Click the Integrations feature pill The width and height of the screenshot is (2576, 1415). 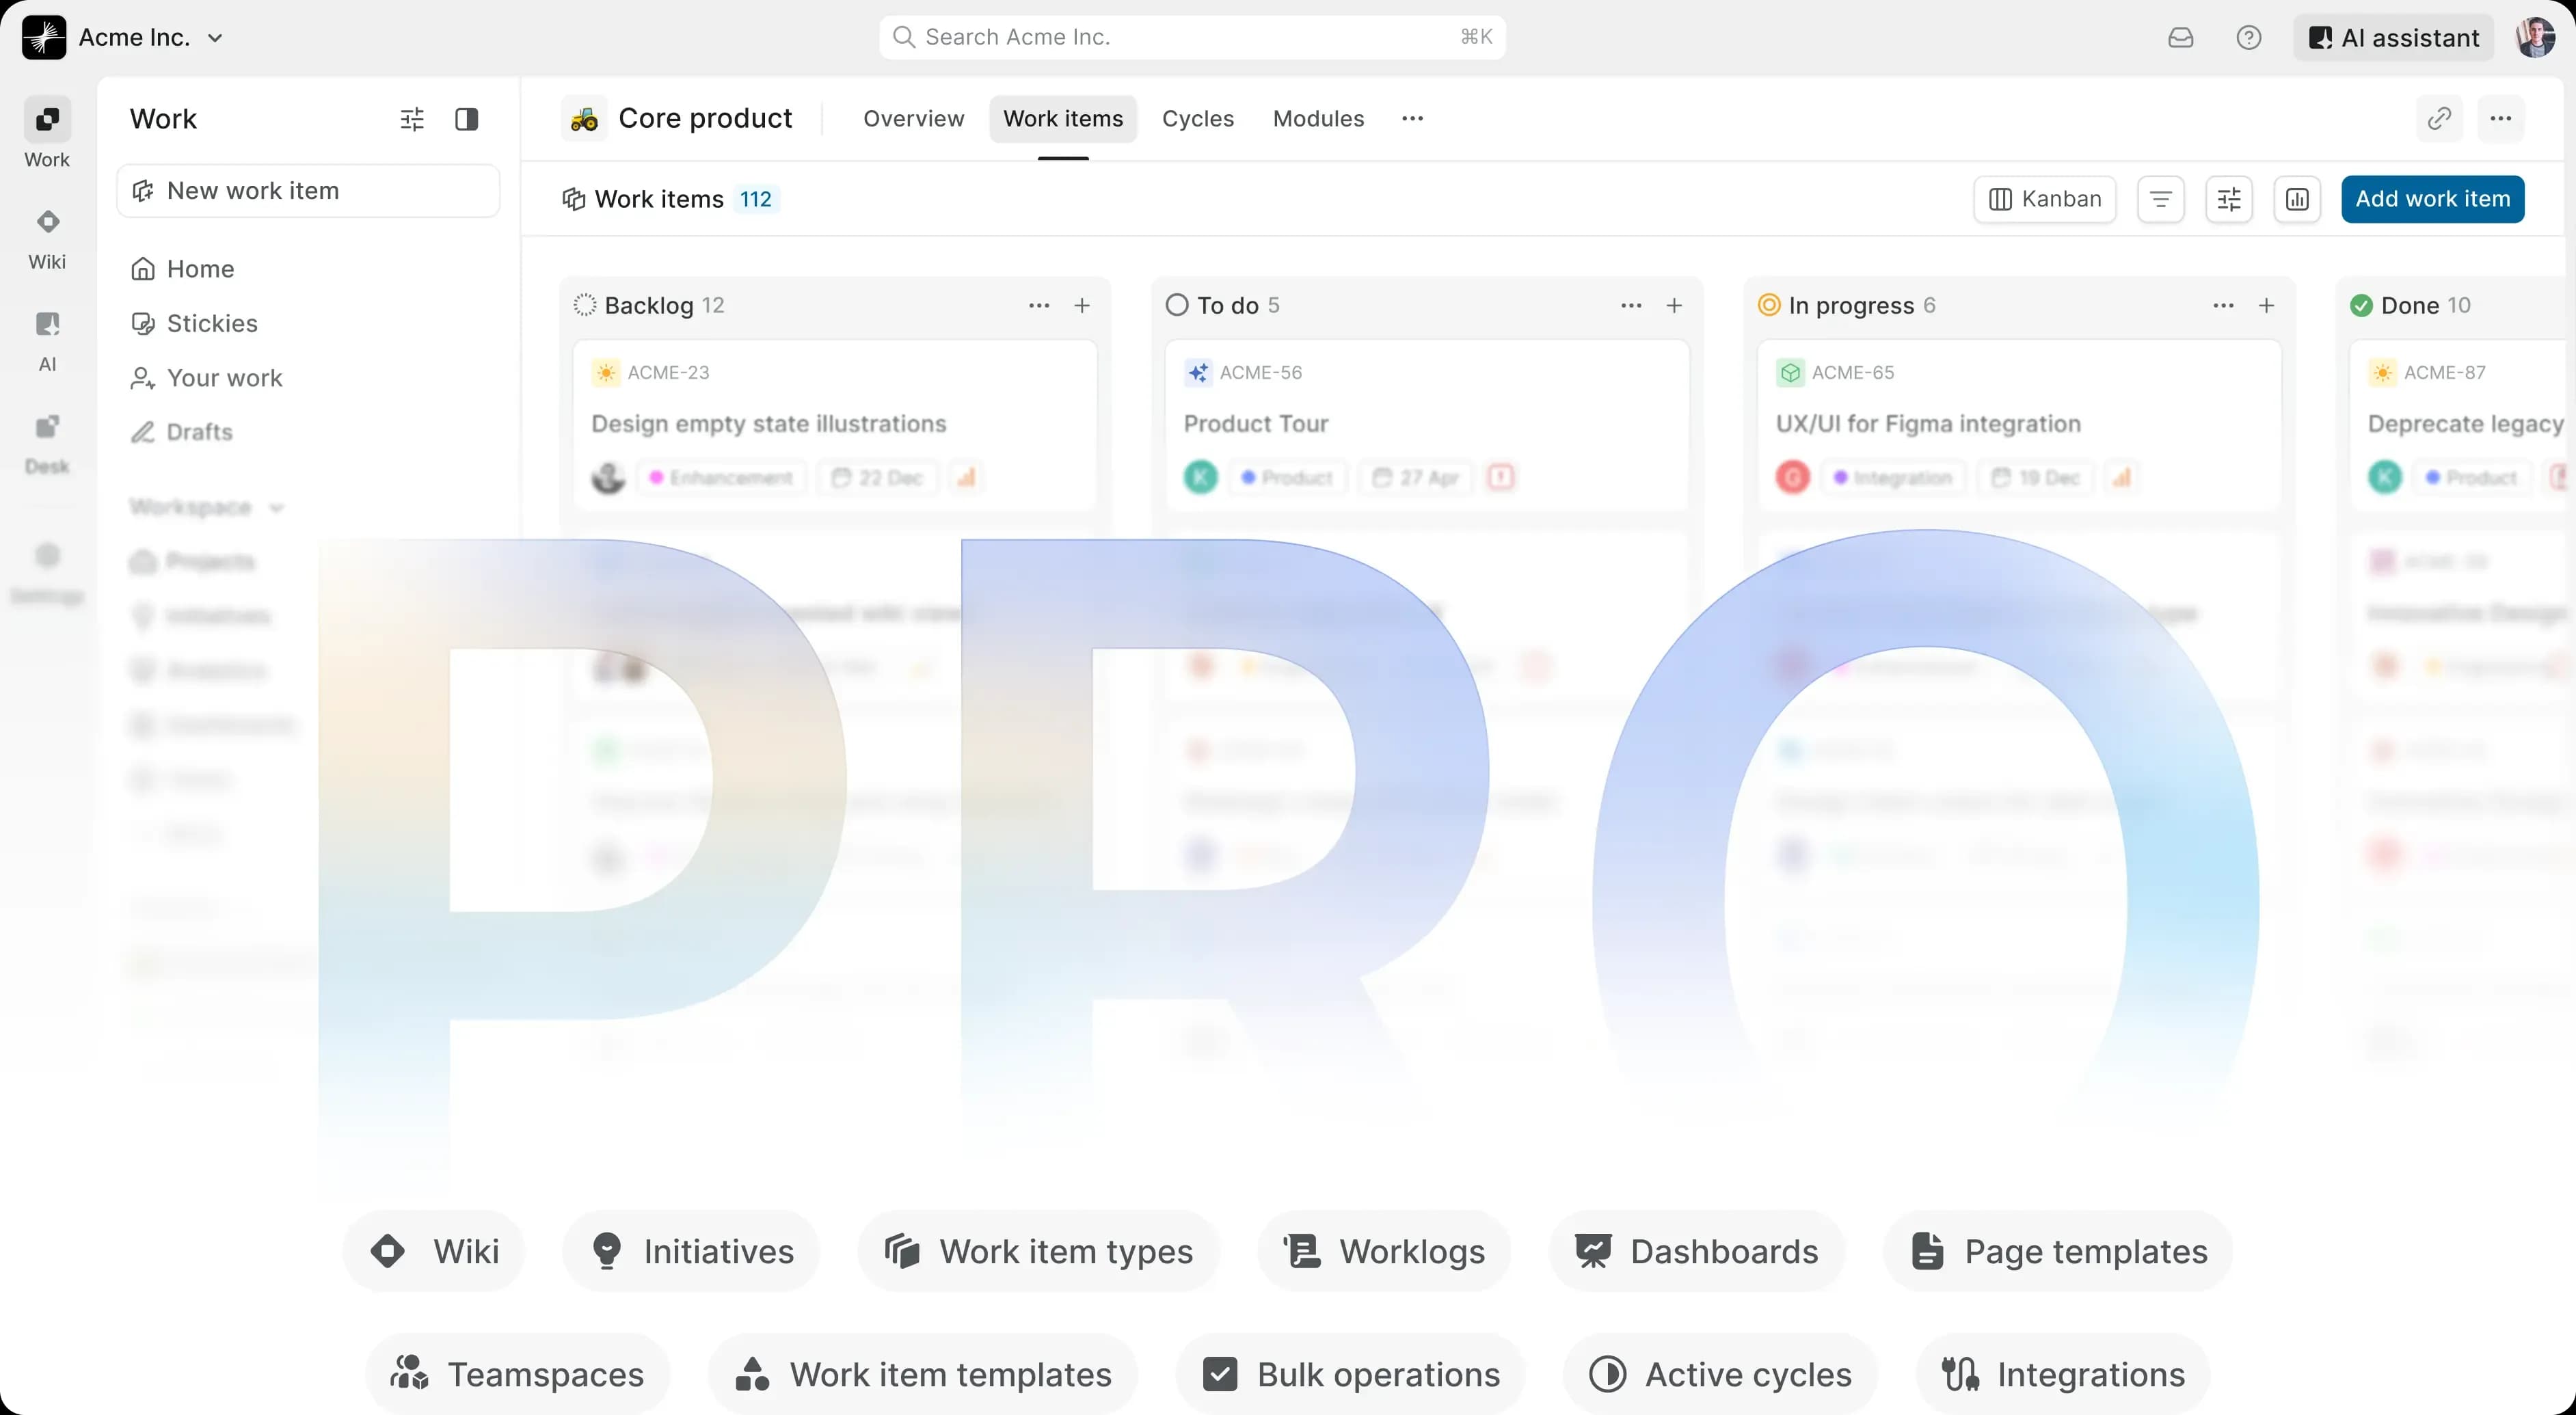point(2063,1374)
